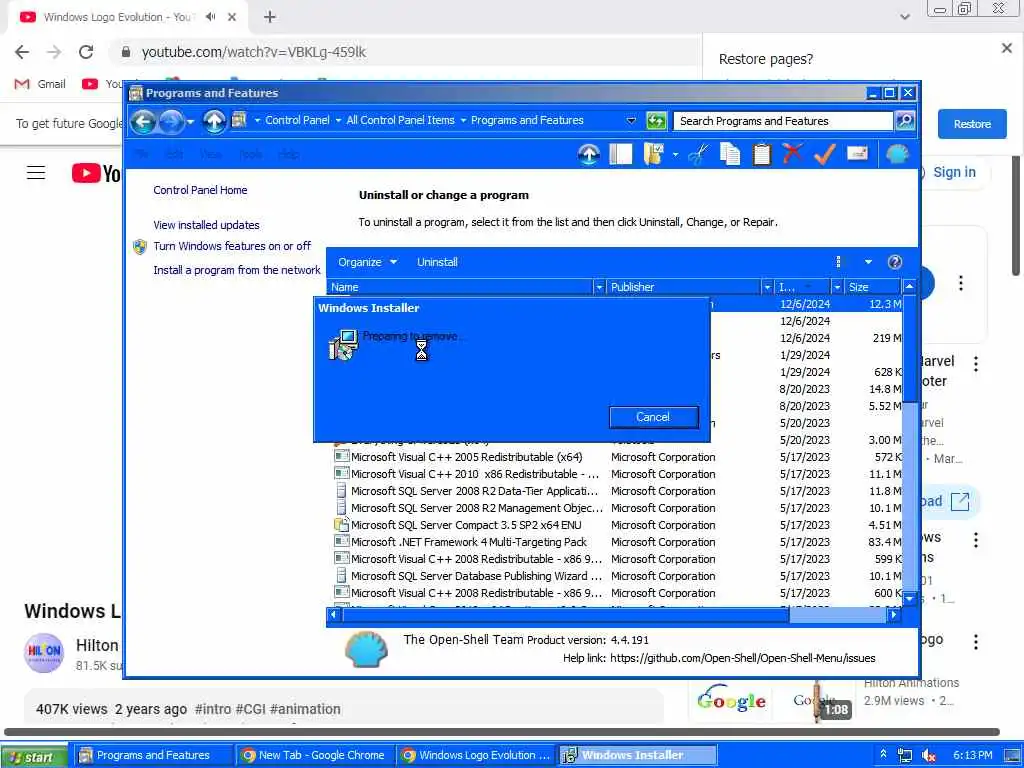Toggle the navigation pane toolbar icon

[x=620, y=154]
